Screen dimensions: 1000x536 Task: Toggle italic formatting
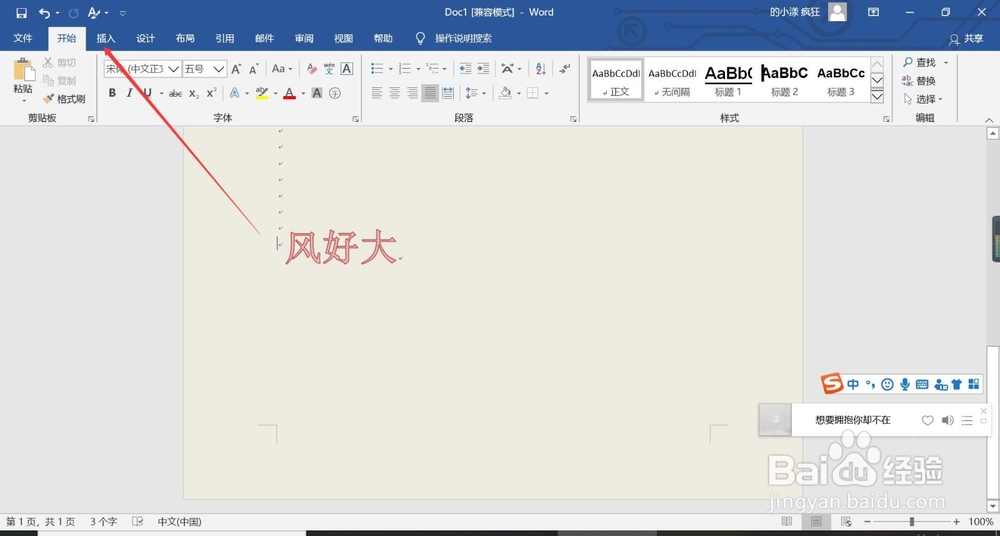tap(129, 93)
